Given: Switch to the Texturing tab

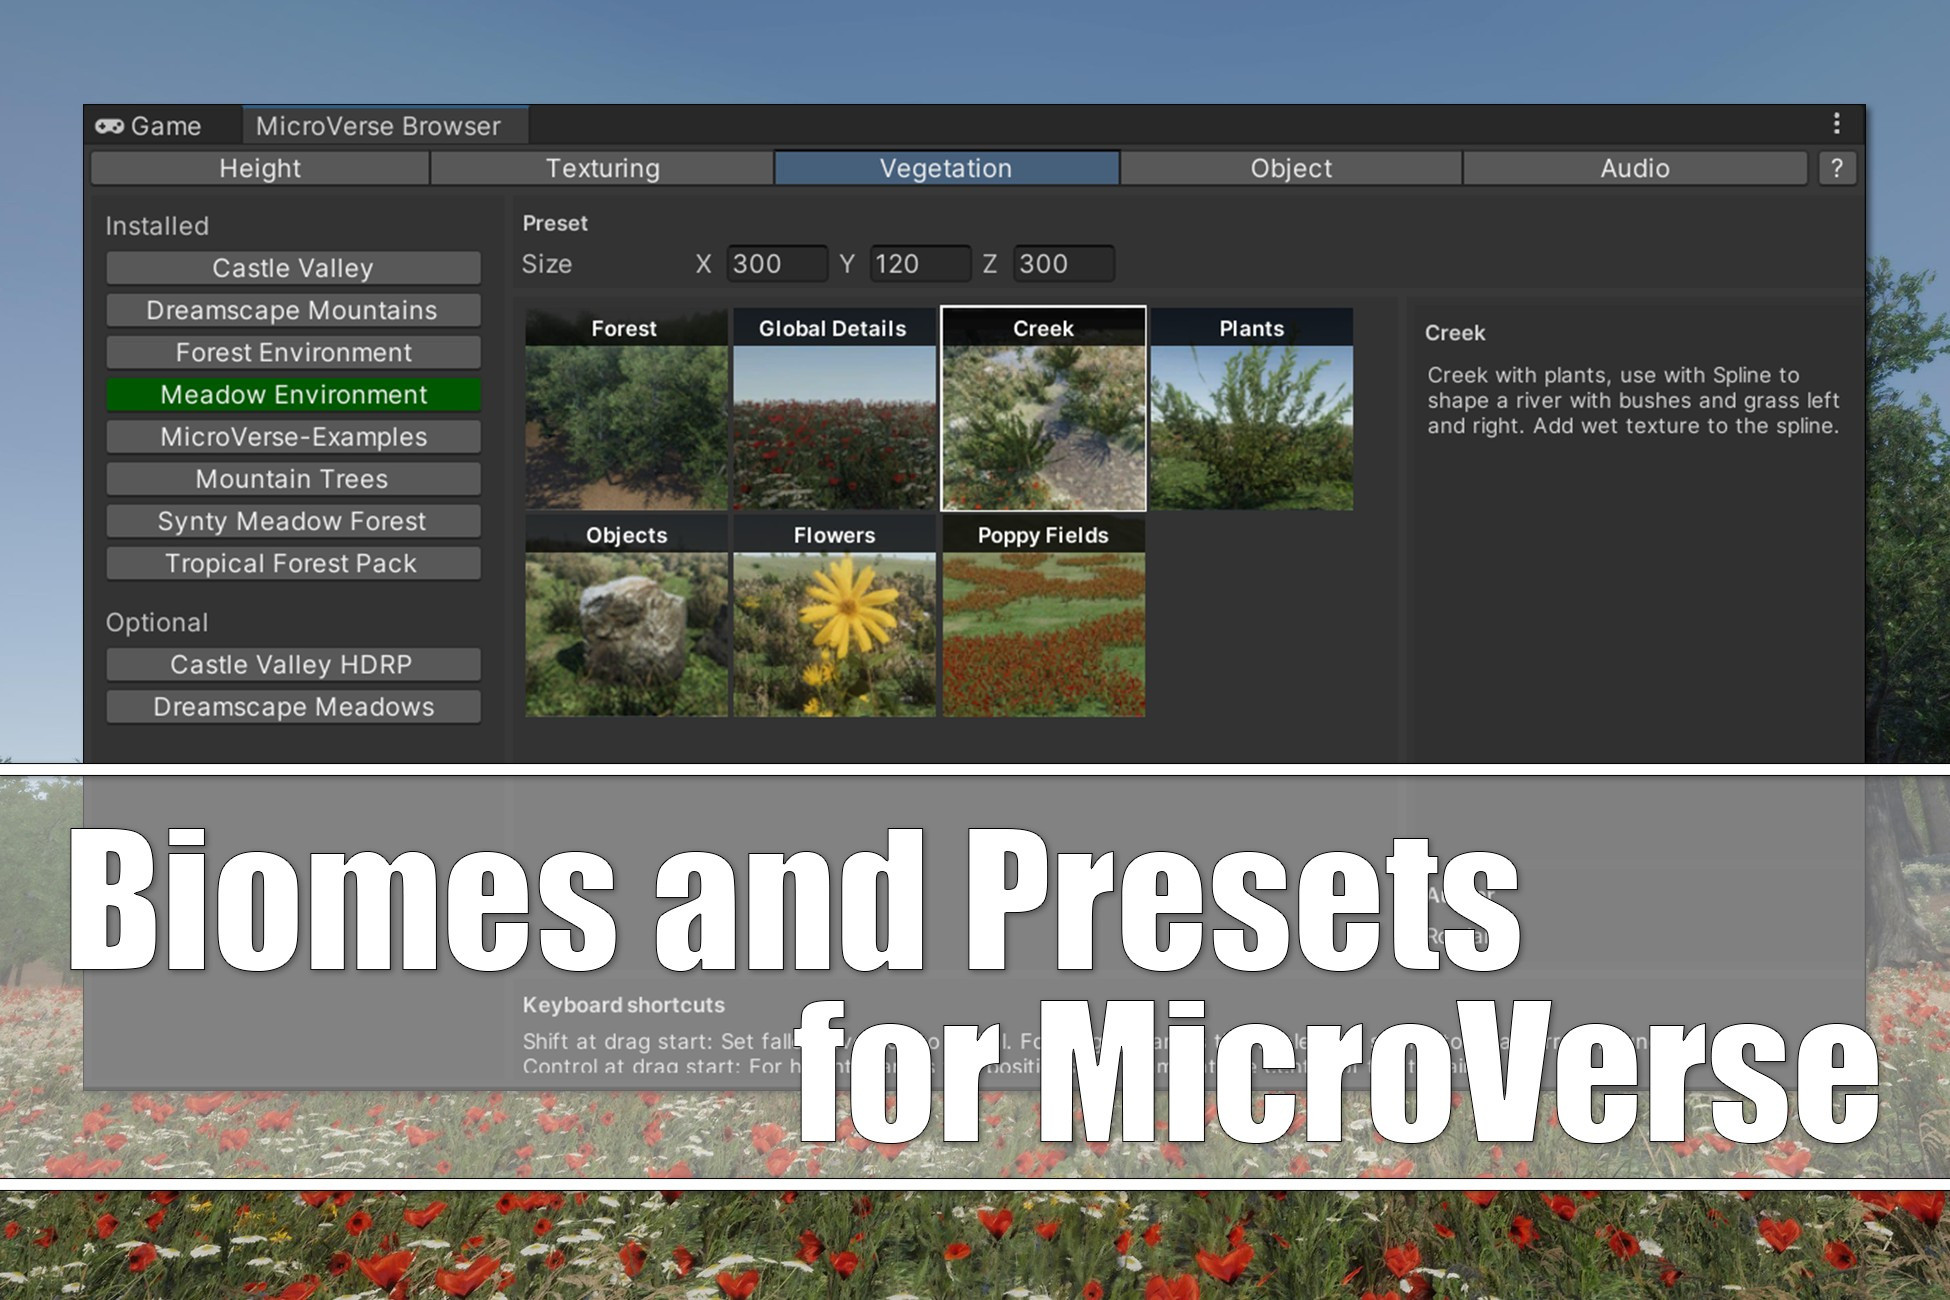Looking at the screenshot, I should [602, 168].
